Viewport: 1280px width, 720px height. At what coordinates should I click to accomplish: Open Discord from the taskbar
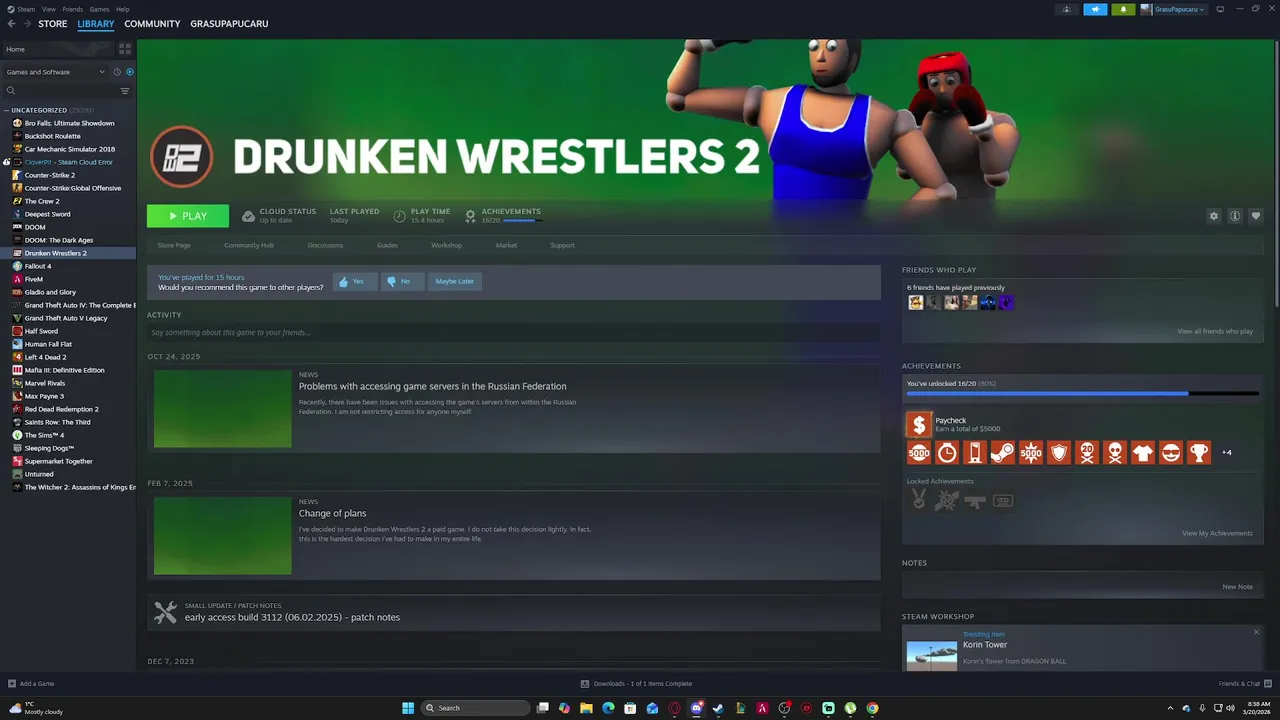click(x=696, y=708)
